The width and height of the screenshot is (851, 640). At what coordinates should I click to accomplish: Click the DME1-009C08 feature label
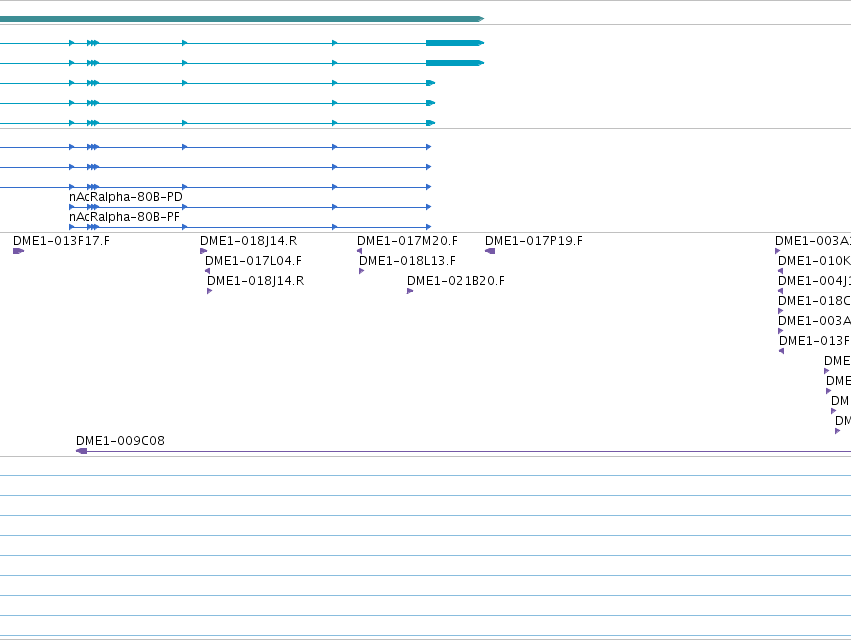point(120,441)
